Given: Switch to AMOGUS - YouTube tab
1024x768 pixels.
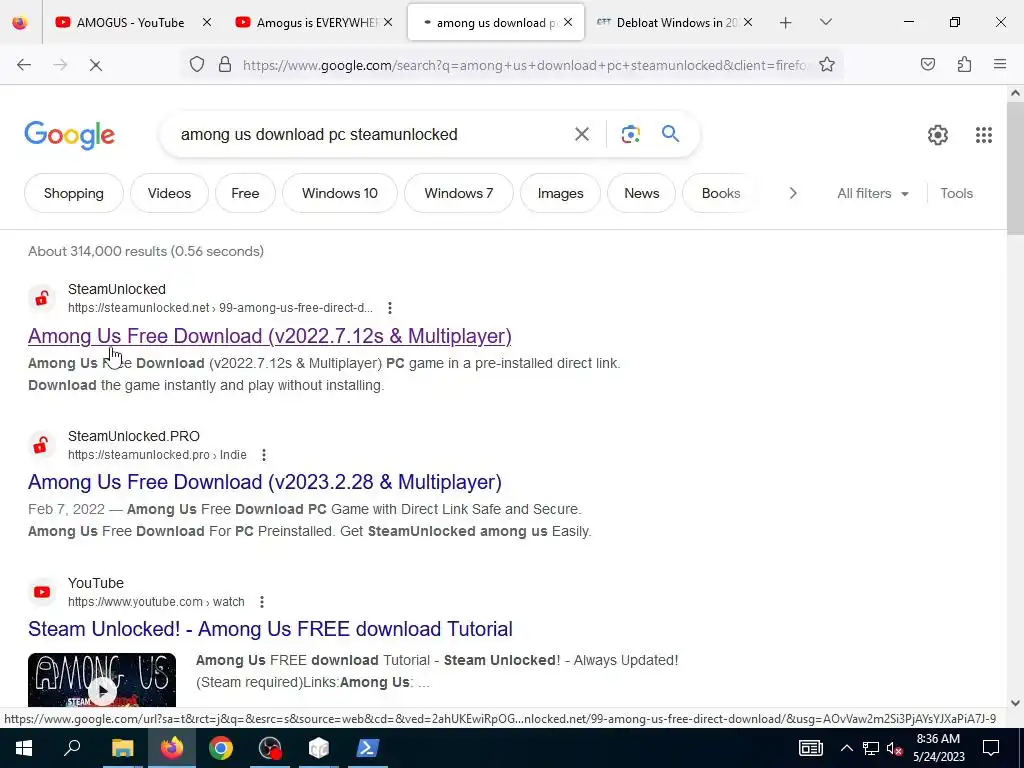Looking at the screenshot, I should [131, 22].
